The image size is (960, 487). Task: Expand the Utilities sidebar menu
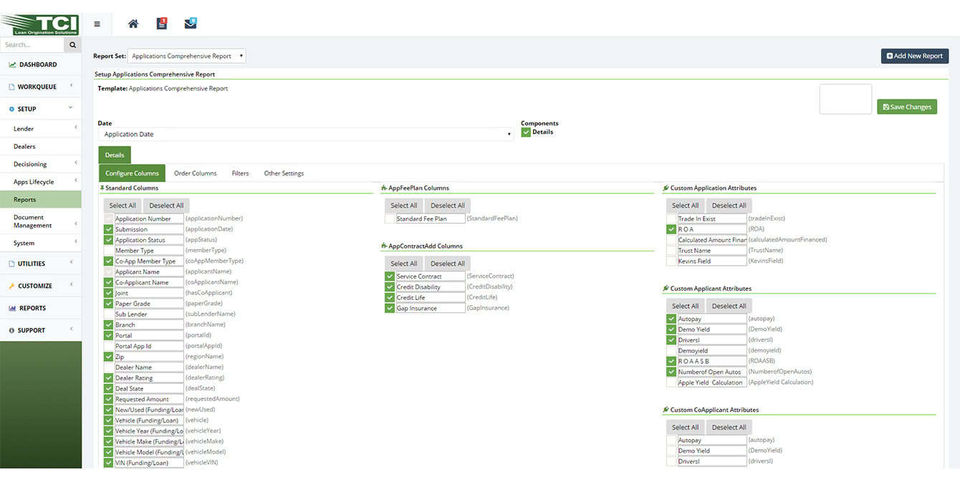(71, 263)
